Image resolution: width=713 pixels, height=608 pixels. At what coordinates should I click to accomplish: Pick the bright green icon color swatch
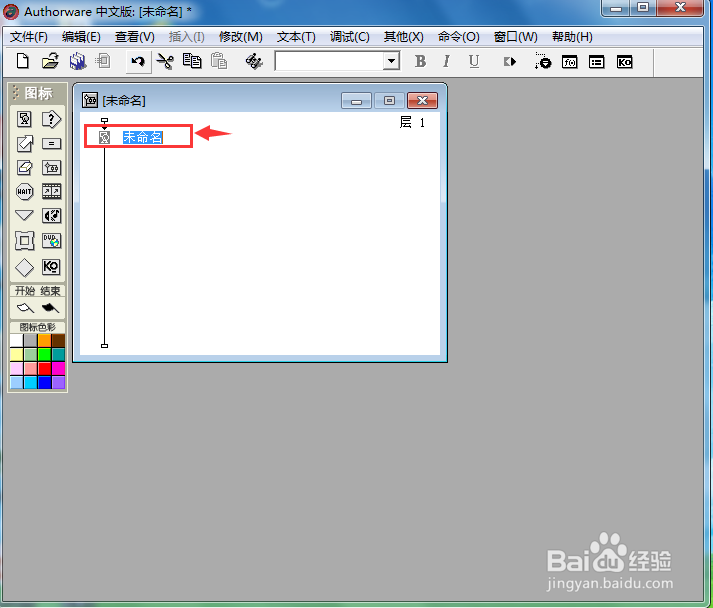click(x=45, y=354)
